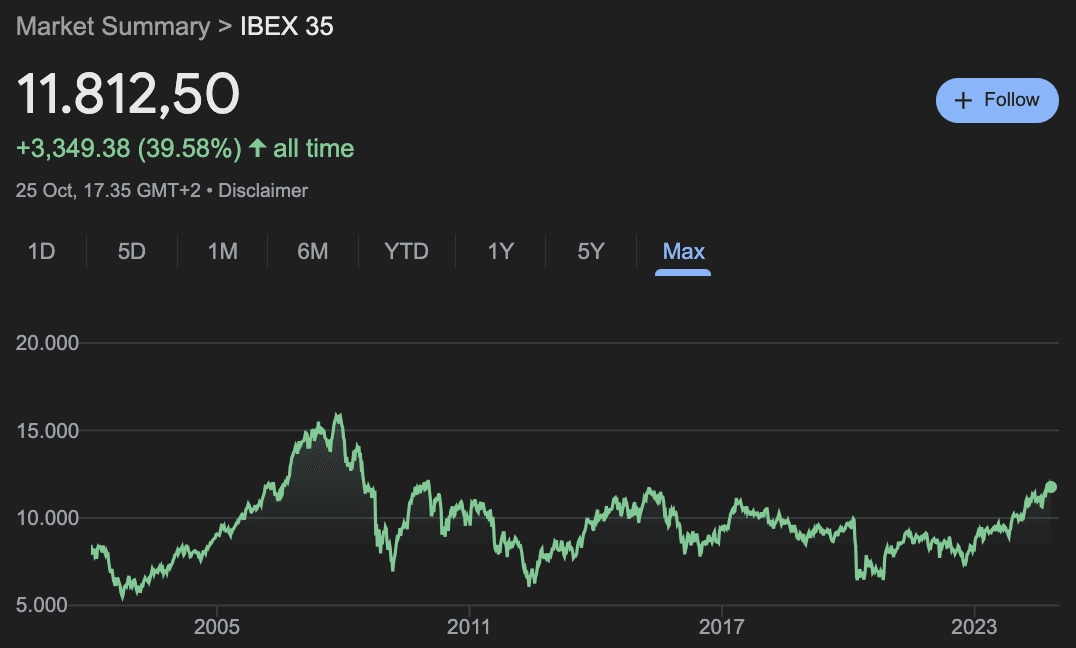Screen dimensions: 1076x648
Task: Open the IBEX 35 index page
Action: [287, 26]
